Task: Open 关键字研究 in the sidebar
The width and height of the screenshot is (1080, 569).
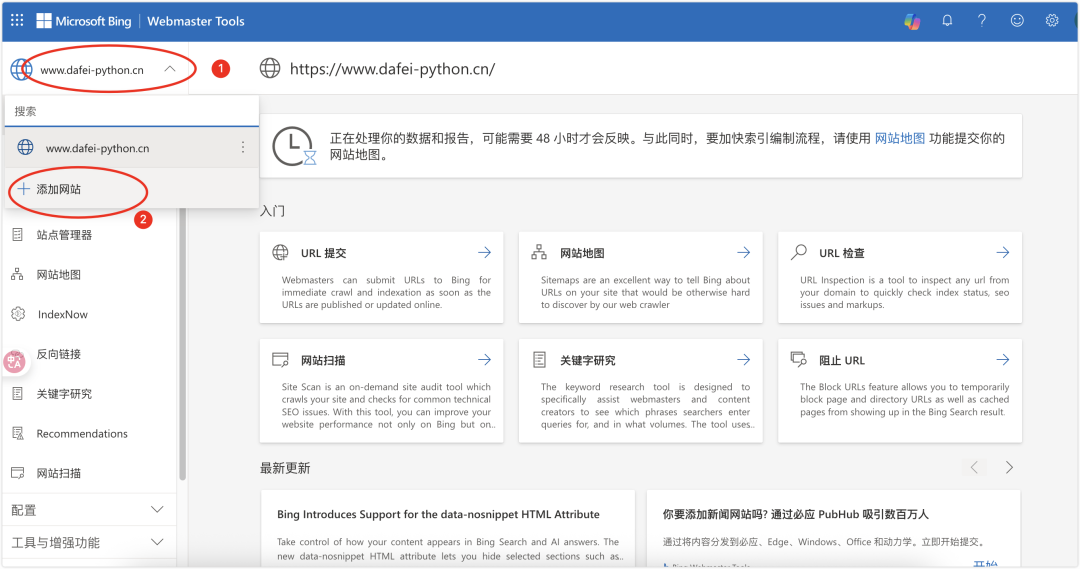Action: [x=64, y=394]
